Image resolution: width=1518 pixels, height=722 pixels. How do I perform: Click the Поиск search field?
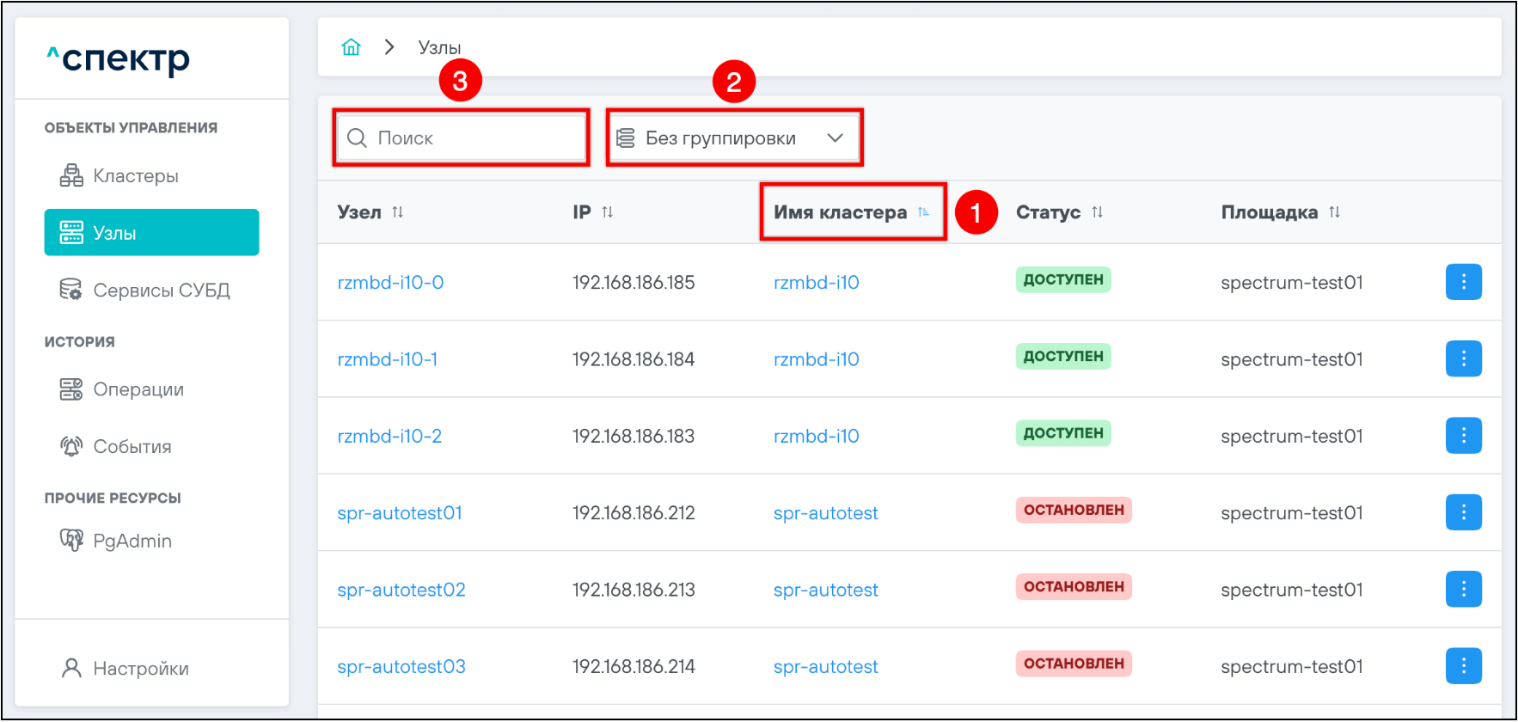(x=470, y=138)
